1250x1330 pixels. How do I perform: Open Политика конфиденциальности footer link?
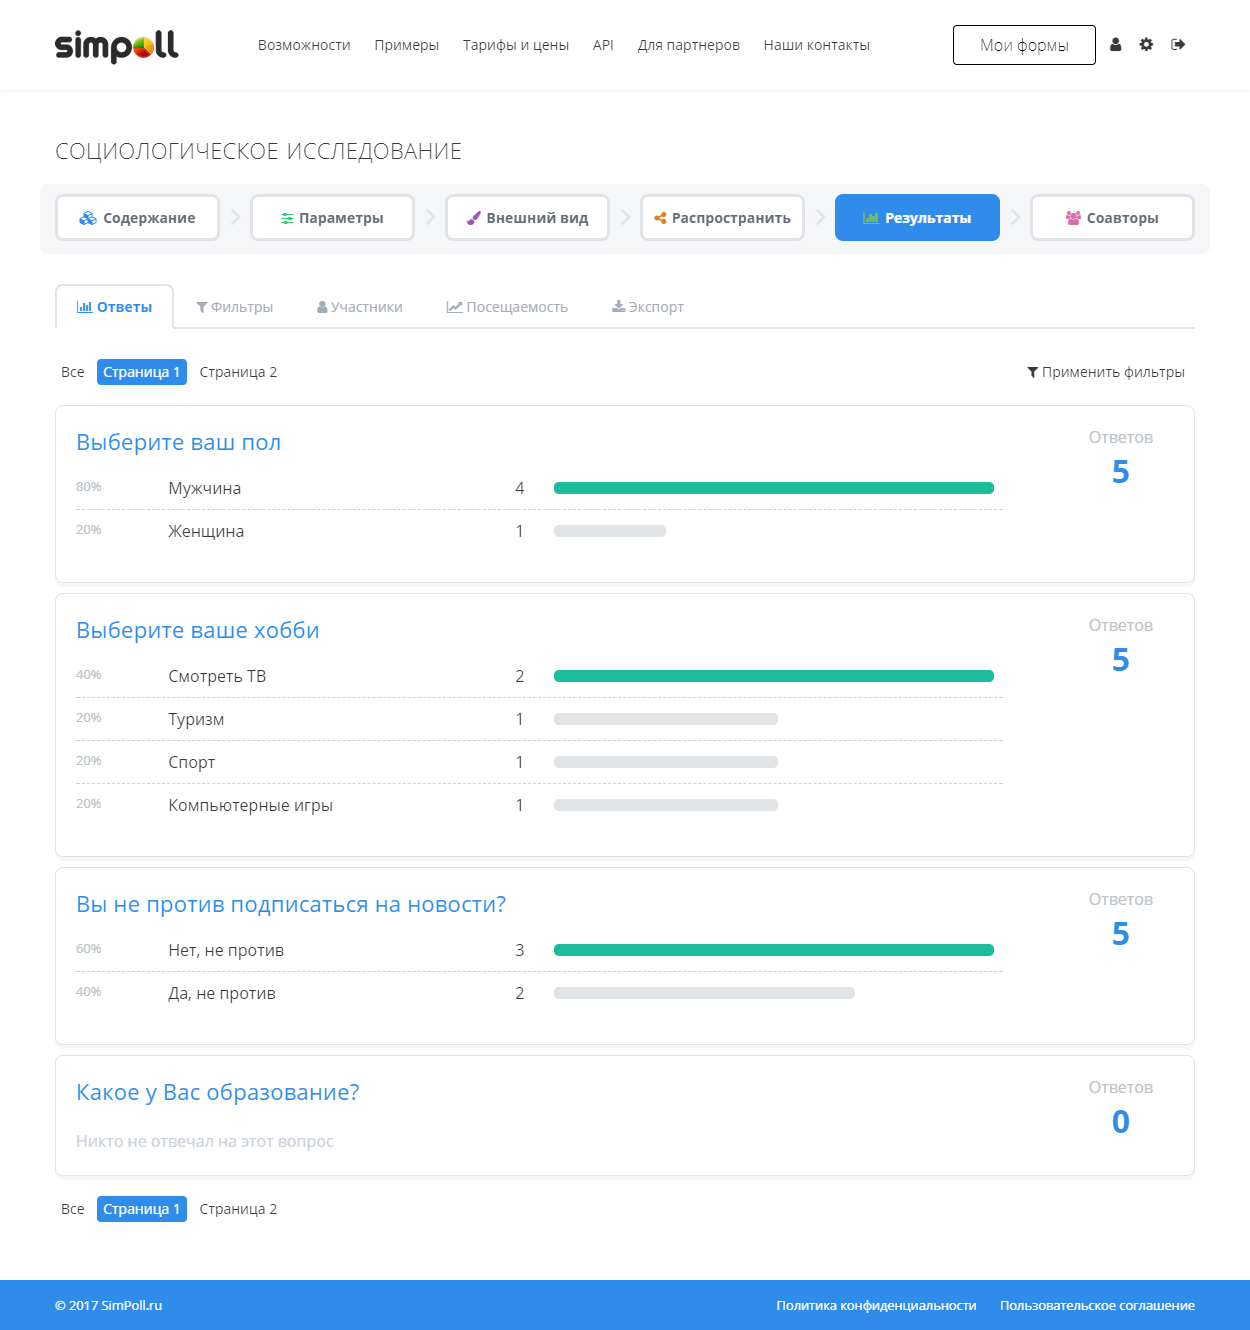click(x=876, y=1305)
